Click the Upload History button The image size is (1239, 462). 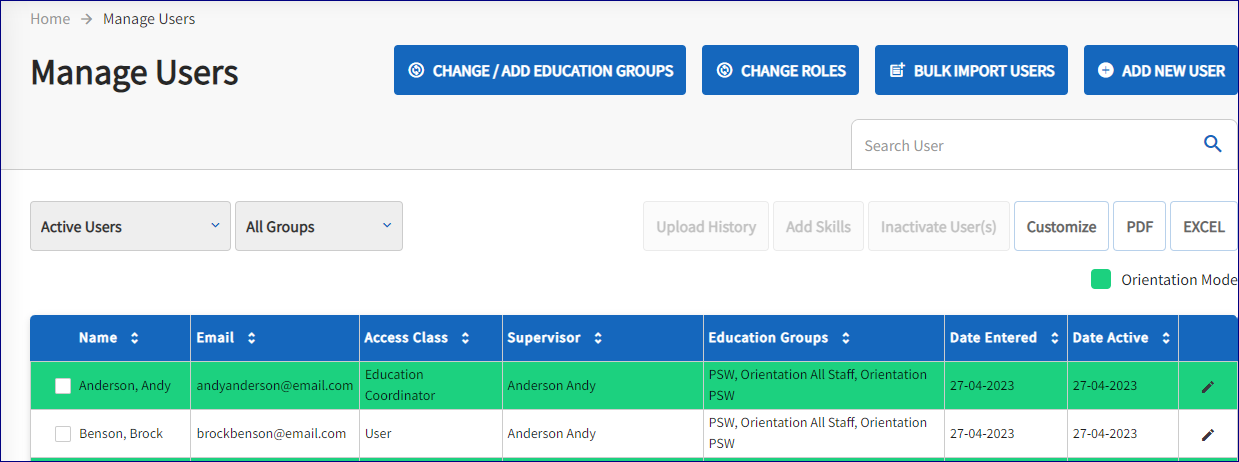[x=706, y=226]
